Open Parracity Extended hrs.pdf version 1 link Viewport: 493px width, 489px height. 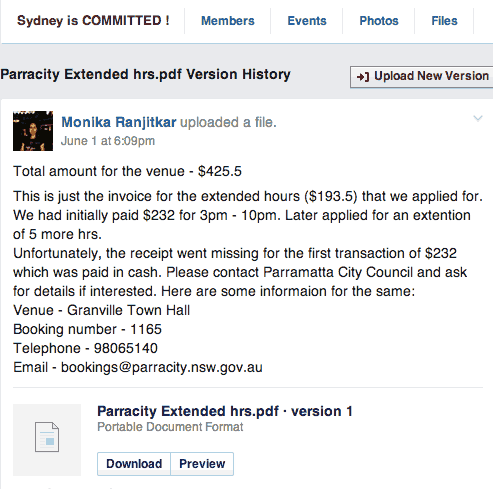[x=225, y=411]
